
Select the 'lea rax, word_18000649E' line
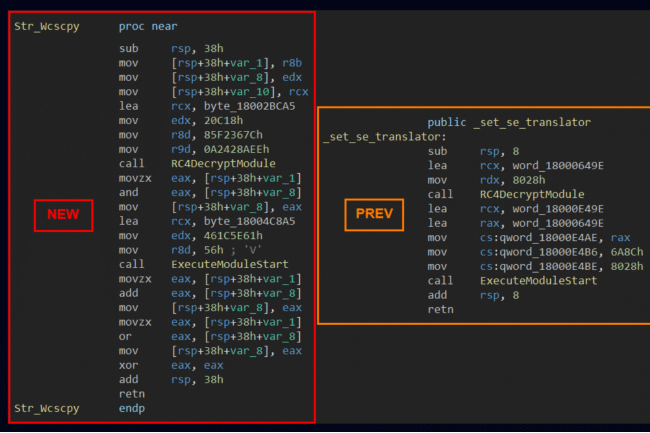point(516,223)
